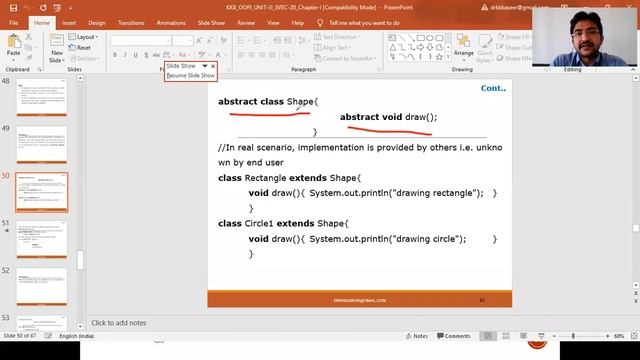Toggle Justify paragraph alignment
This screenshot has width=640, height=360.
pos(272,55)
